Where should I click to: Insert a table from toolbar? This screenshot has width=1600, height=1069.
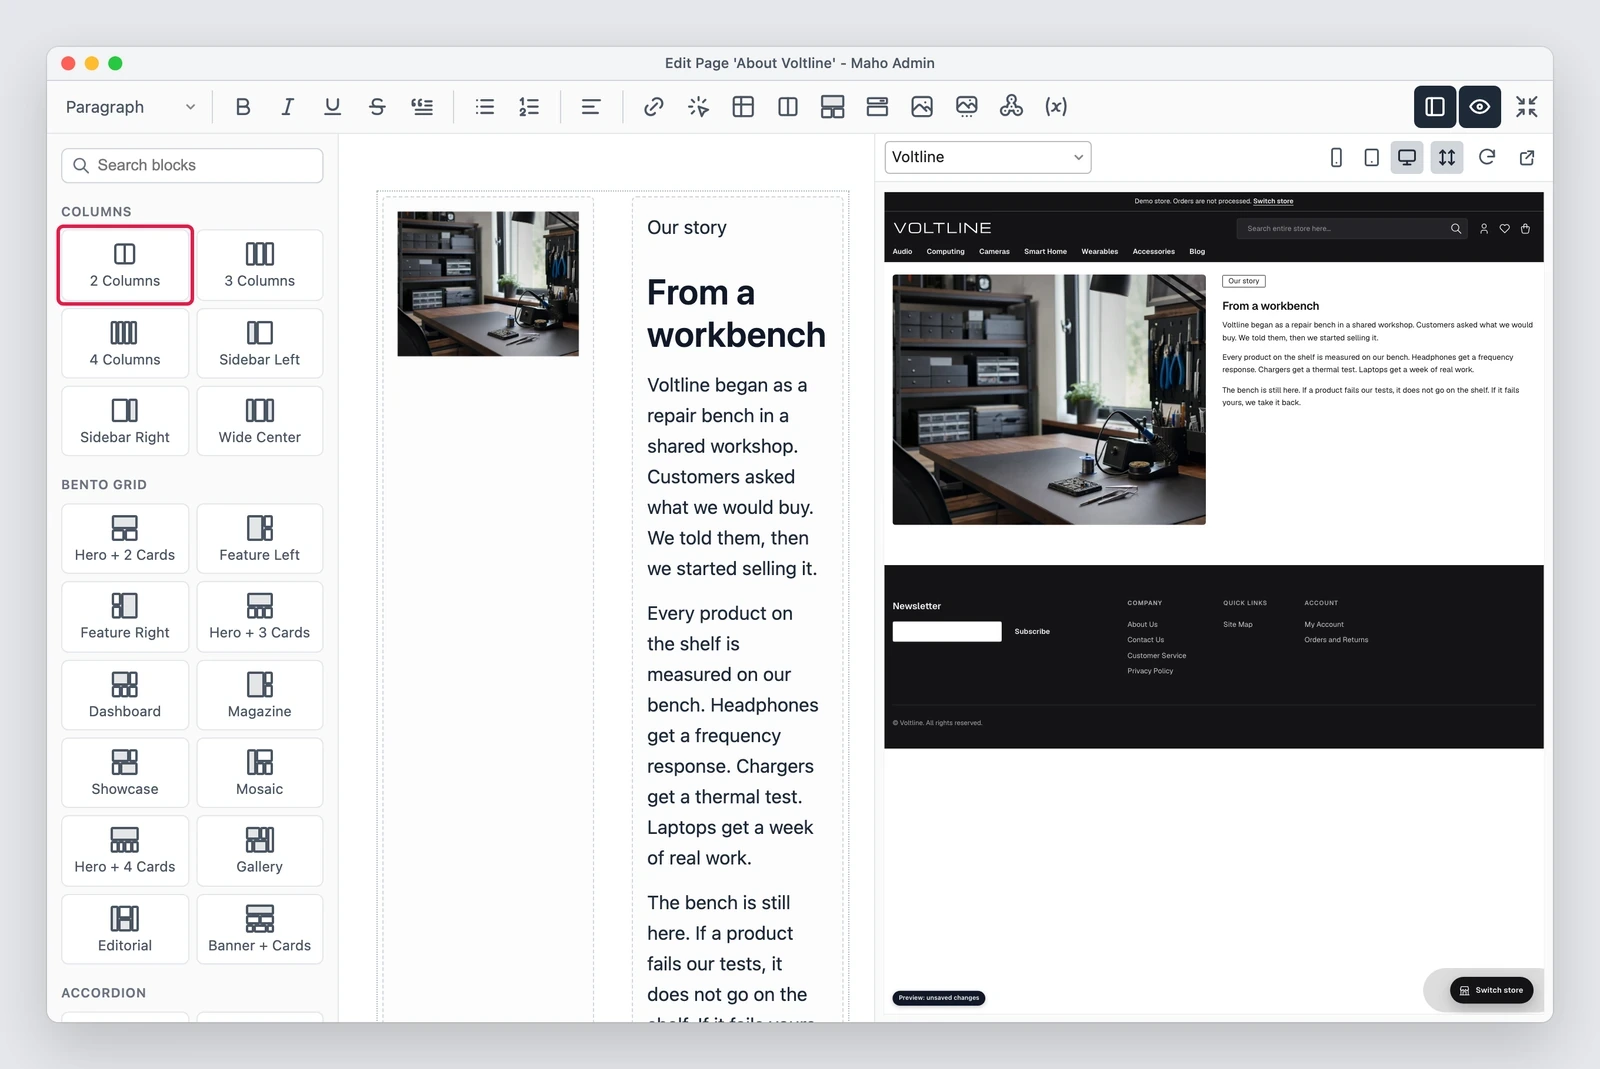click(x=743, y=107)
